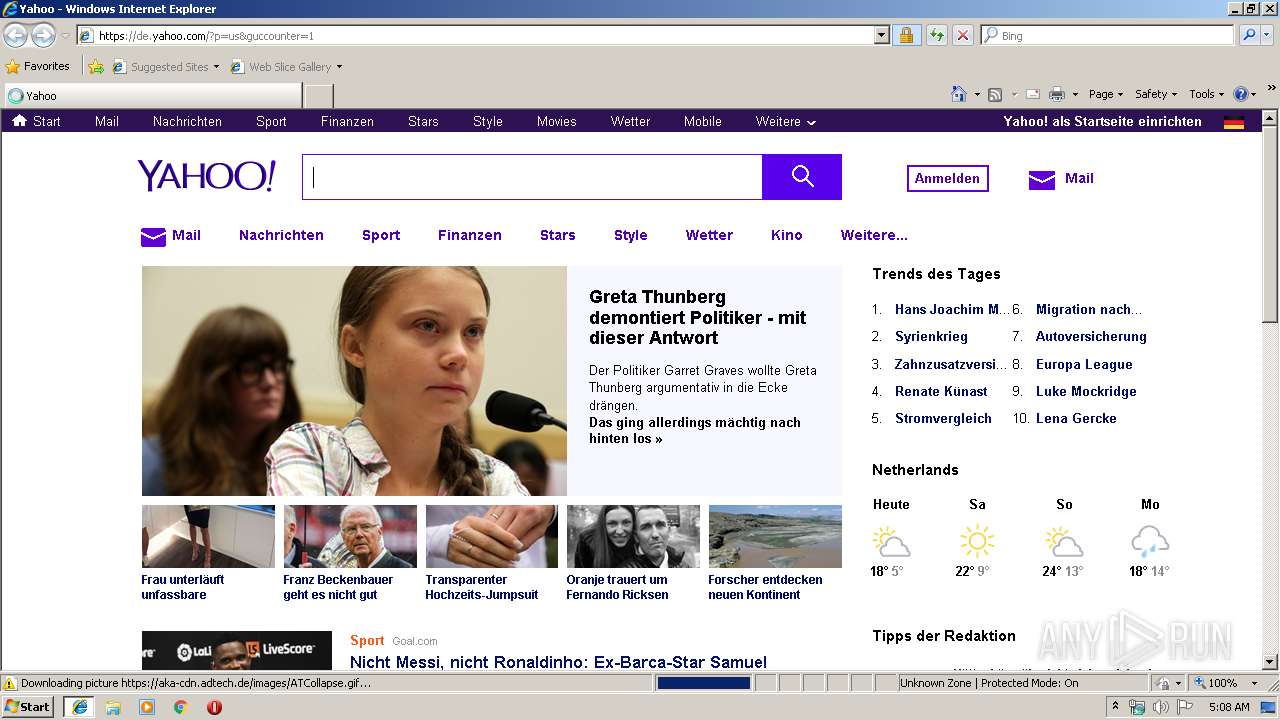Click the Read Mail envelope icon

pos(1032,94)
